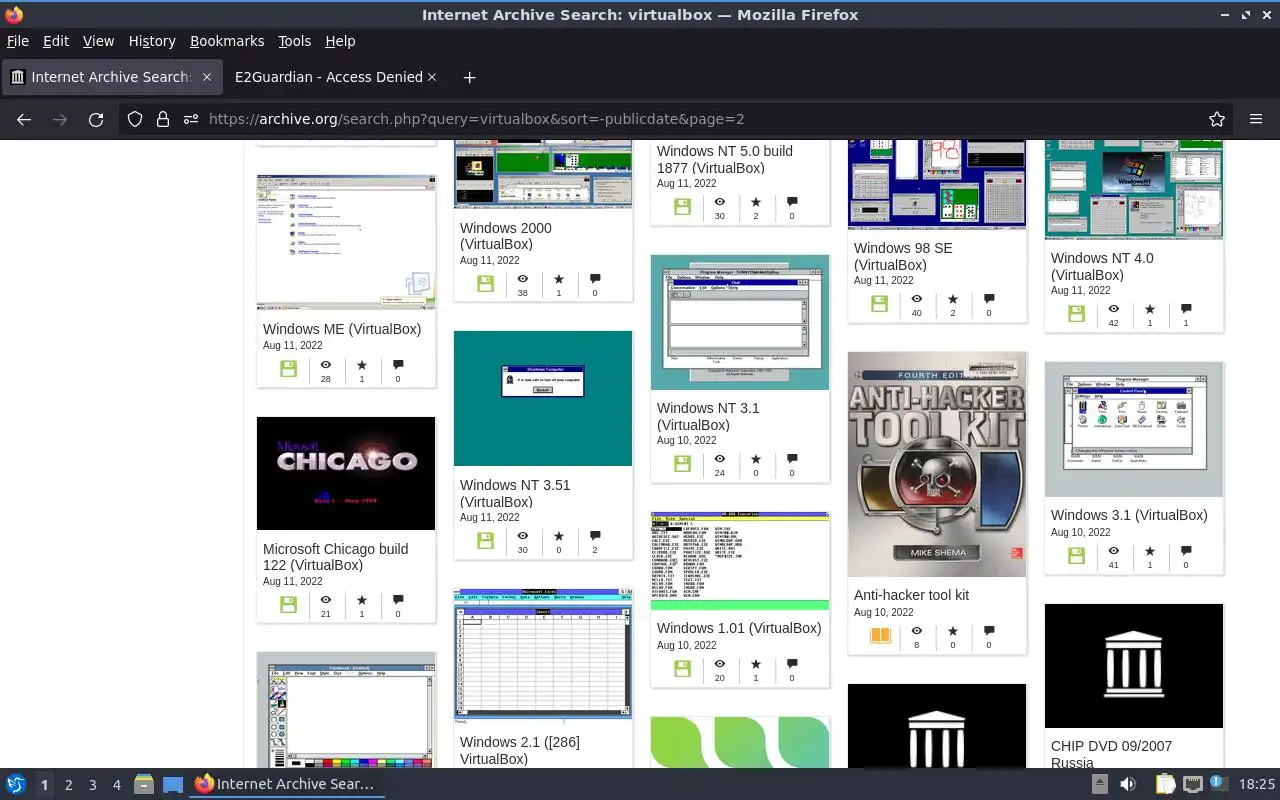Close the E2Guardian Access Denied tab
1280x800 pixels.
coord(432,77)
